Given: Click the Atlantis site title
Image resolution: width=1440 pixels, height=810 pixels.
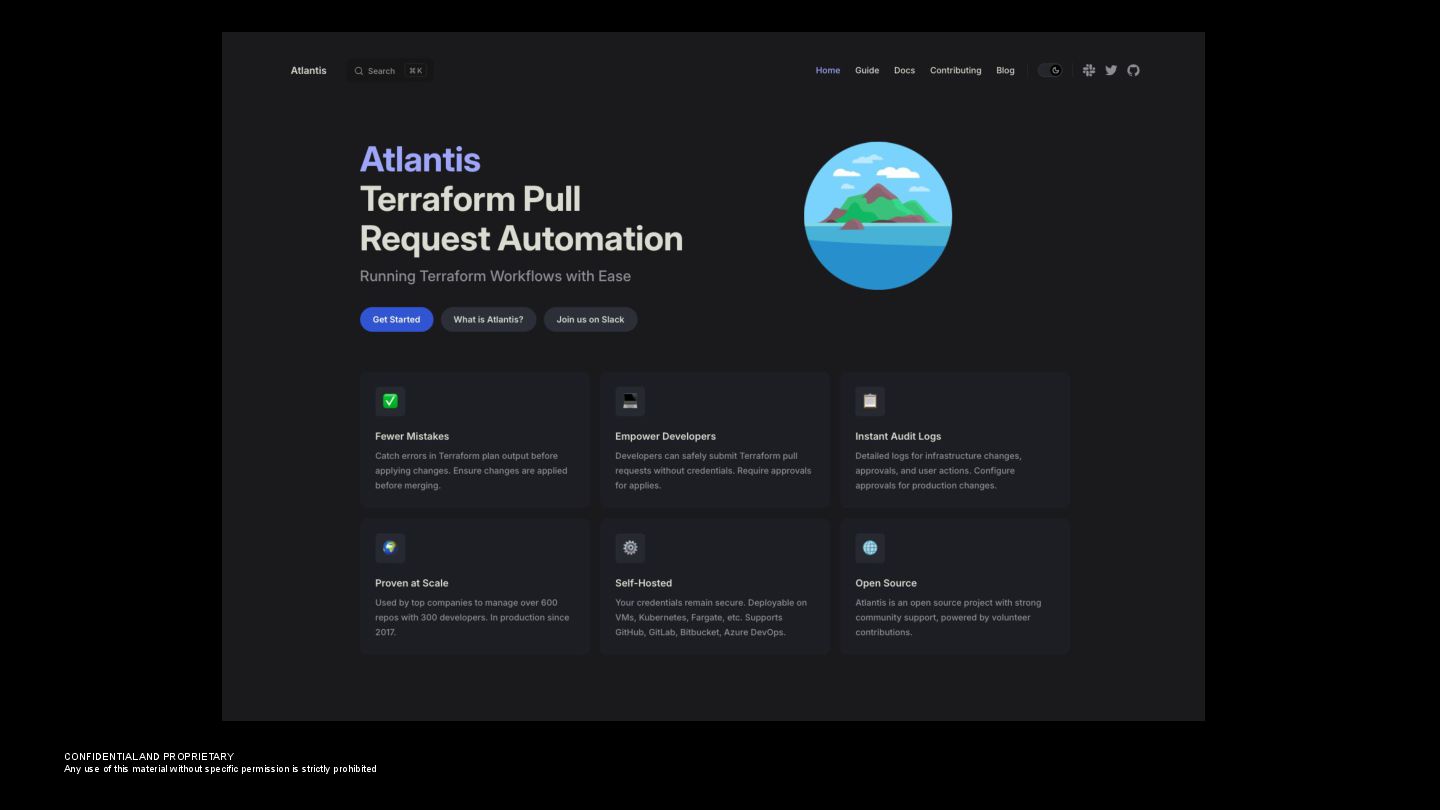Looking at the screenshot, I should click(x=308, y=70).
